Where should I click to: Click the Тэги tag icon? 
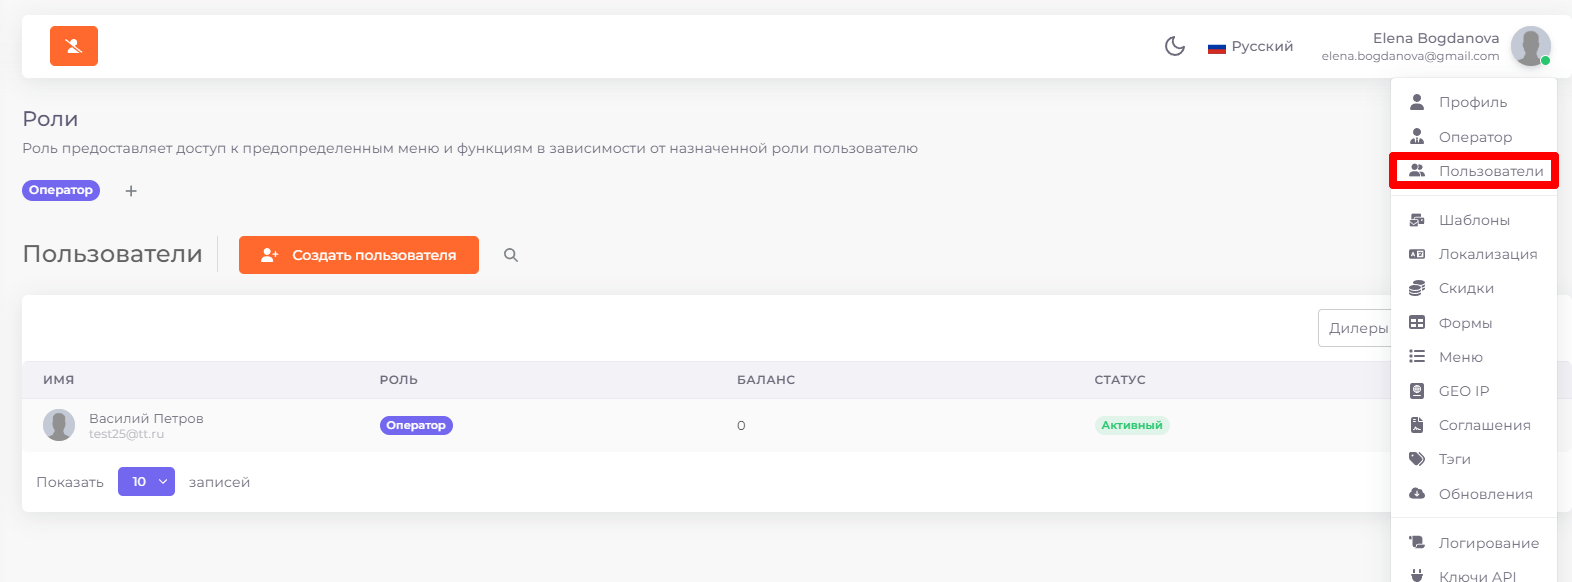(1417, 459)
